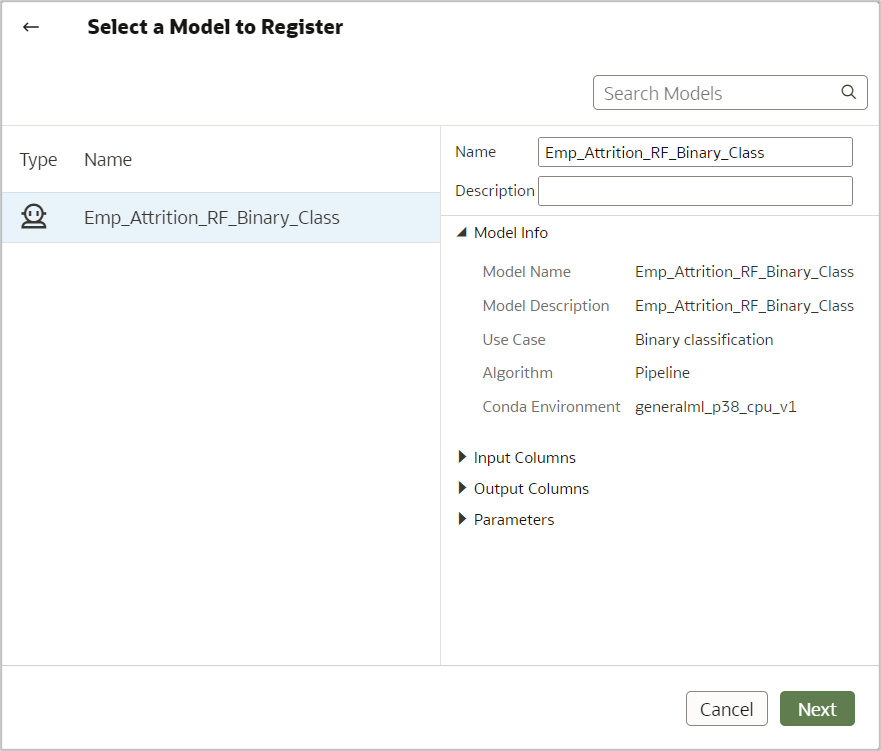The image size is (881, 751).
Task: Expand the Output Columns section
Action: click(x=462, y=488)
